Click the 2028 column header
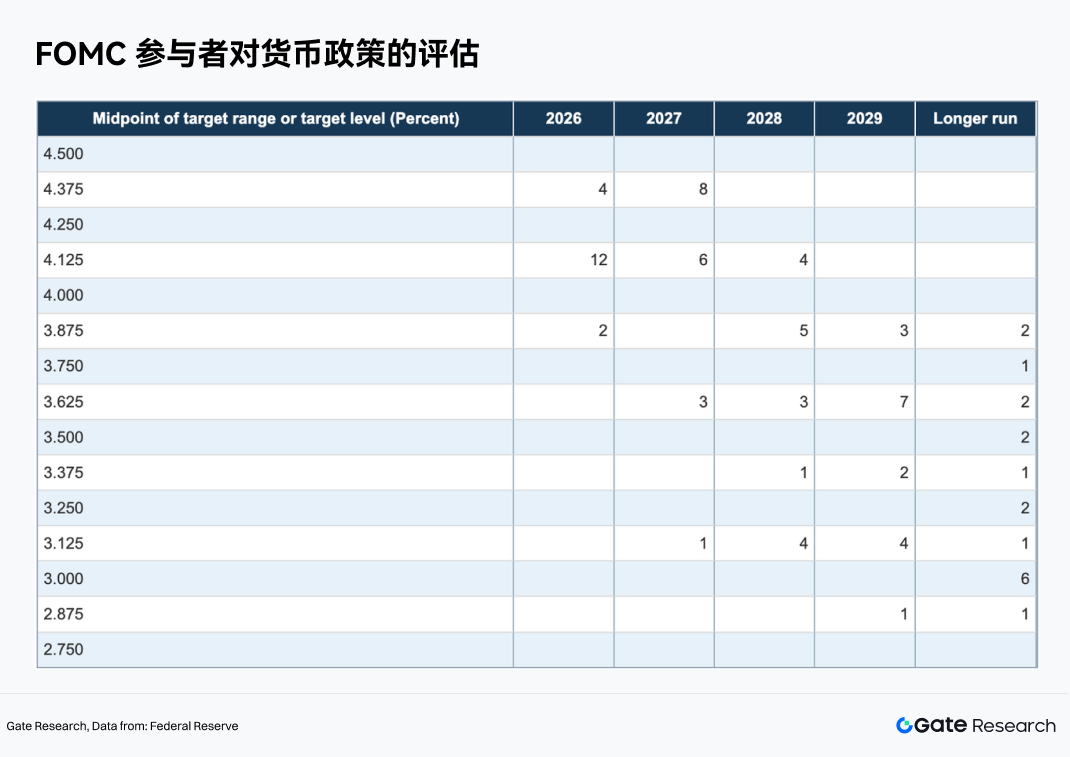This screenshot has width=1070, height=757. [x=764, y=119]
